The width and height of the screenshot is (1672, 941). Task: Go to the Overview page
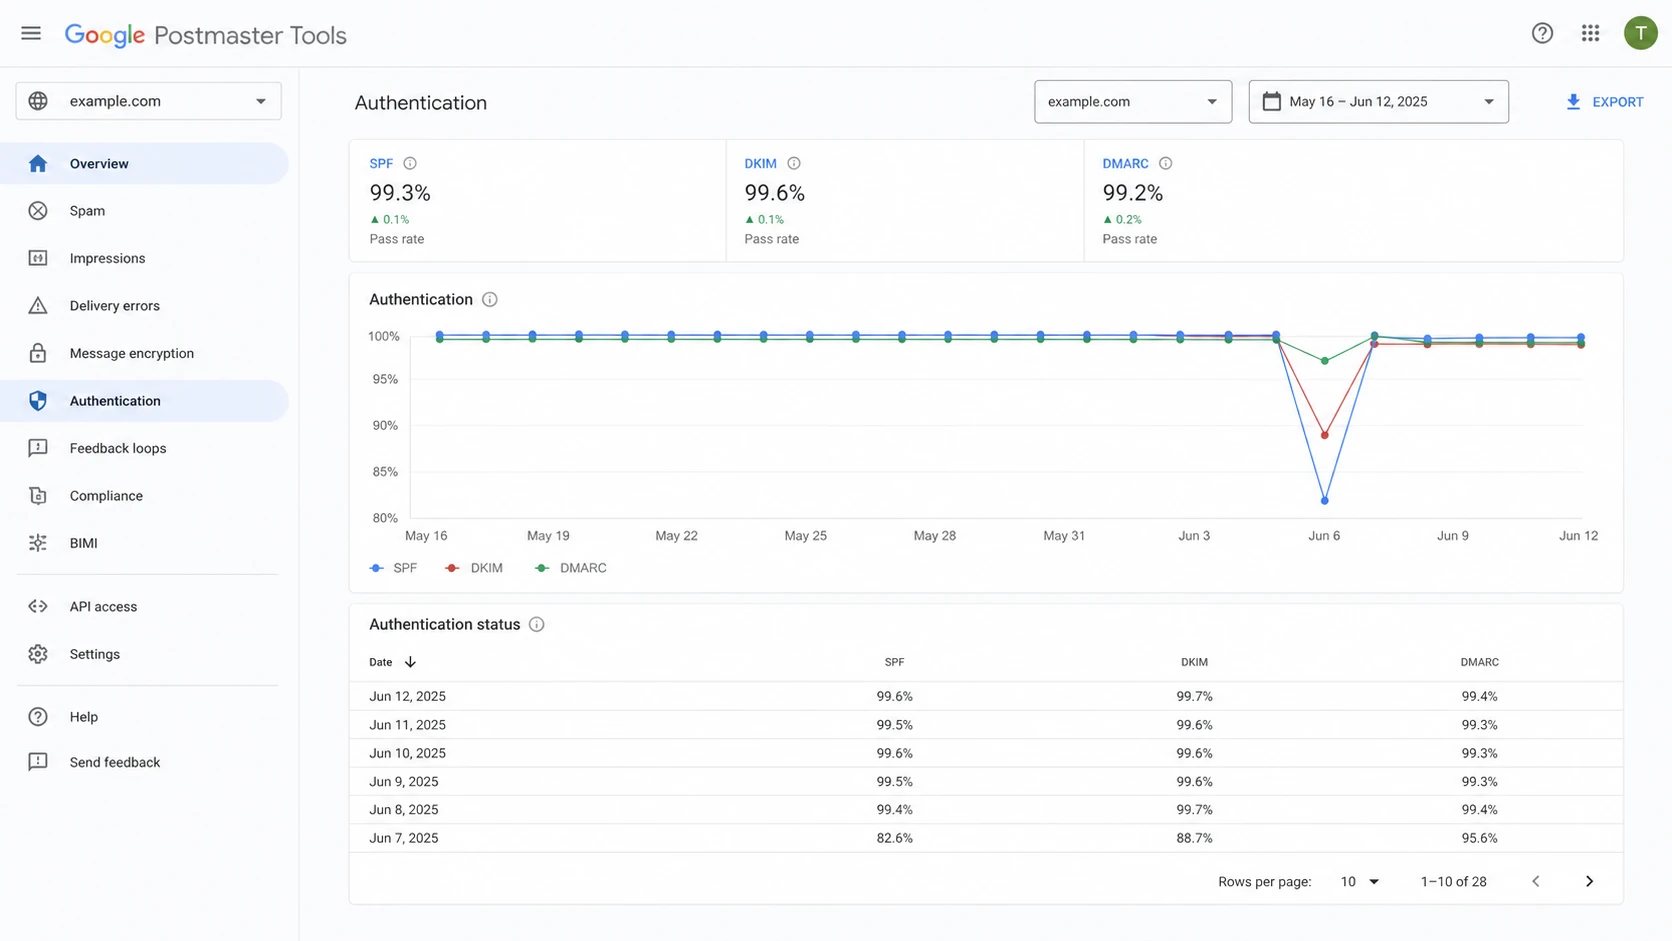[144, 164]
